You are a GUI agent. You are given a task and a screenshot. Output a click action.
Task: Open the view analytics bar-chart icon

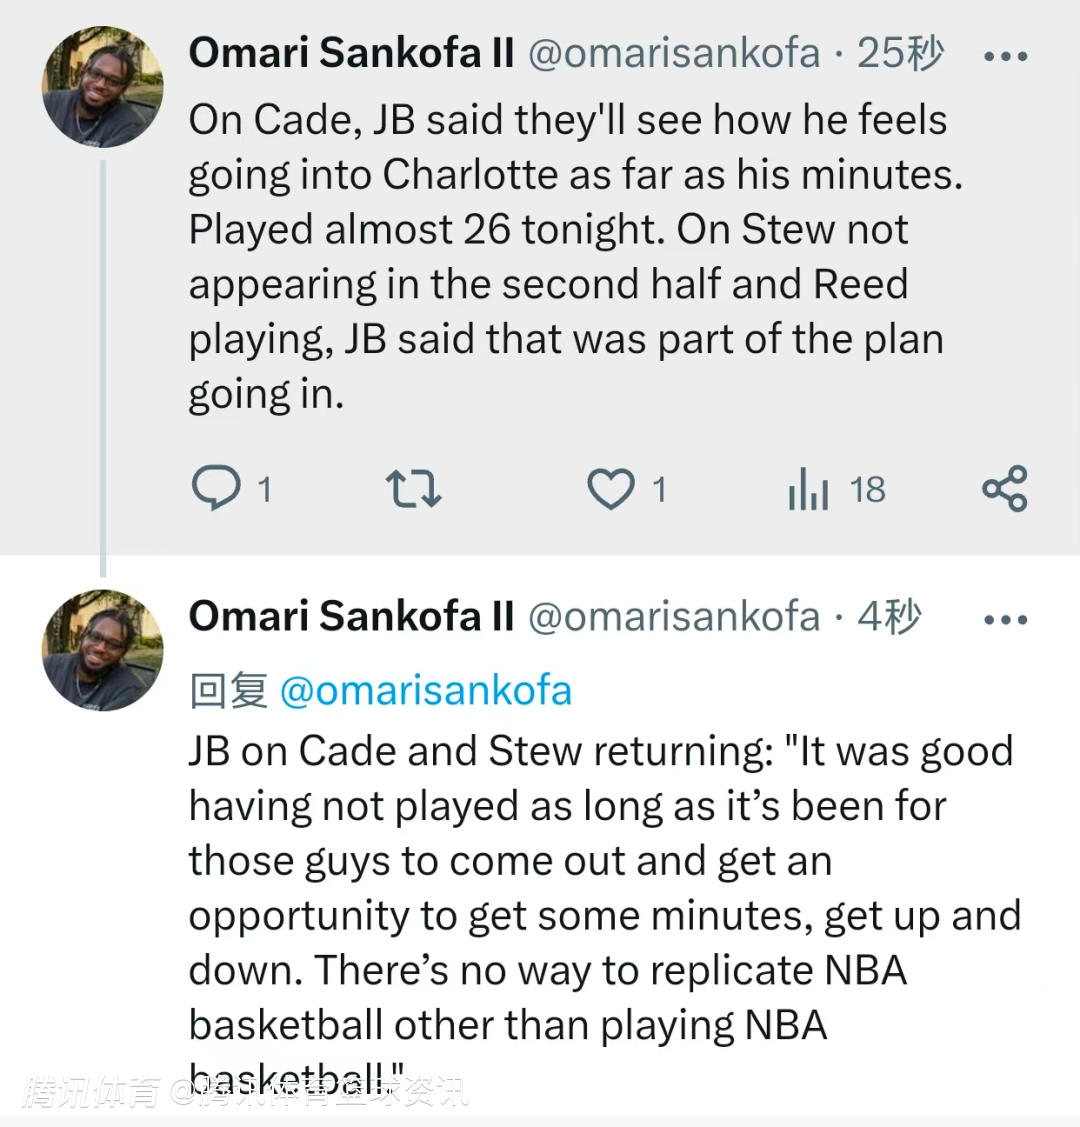pos(808,490)
